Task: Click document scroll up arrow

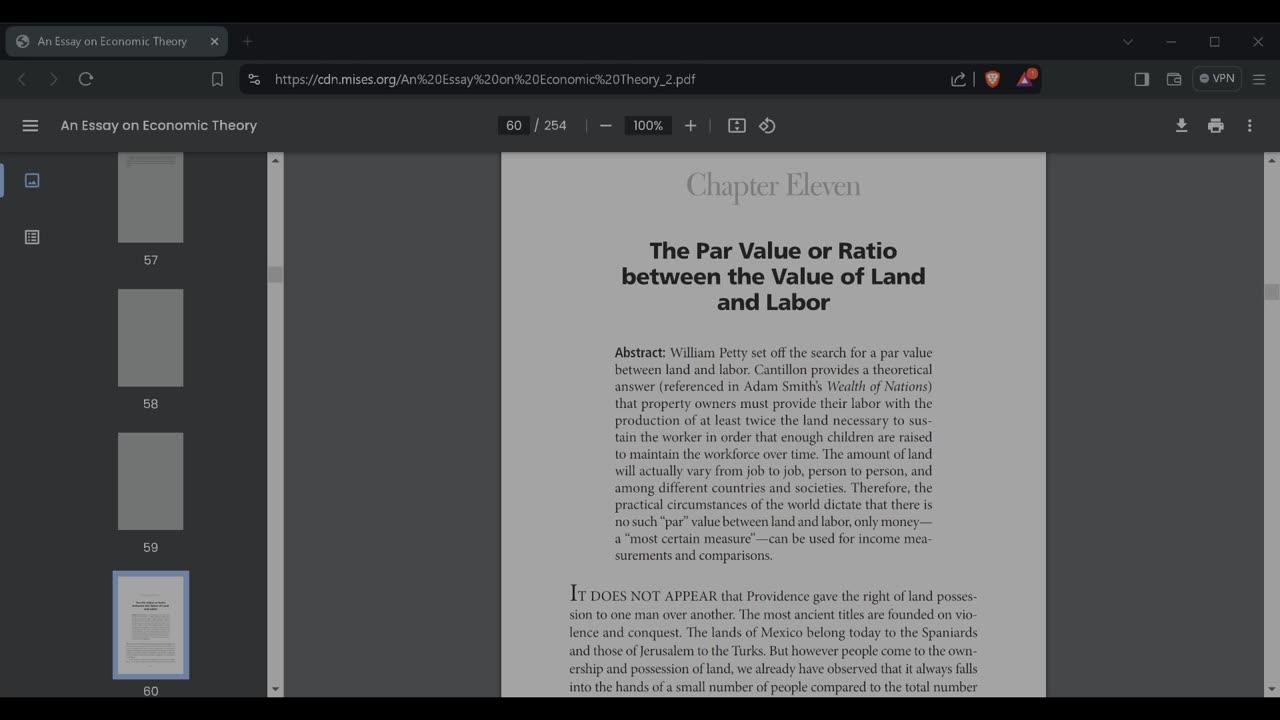Action: (x=1272, y=160)
